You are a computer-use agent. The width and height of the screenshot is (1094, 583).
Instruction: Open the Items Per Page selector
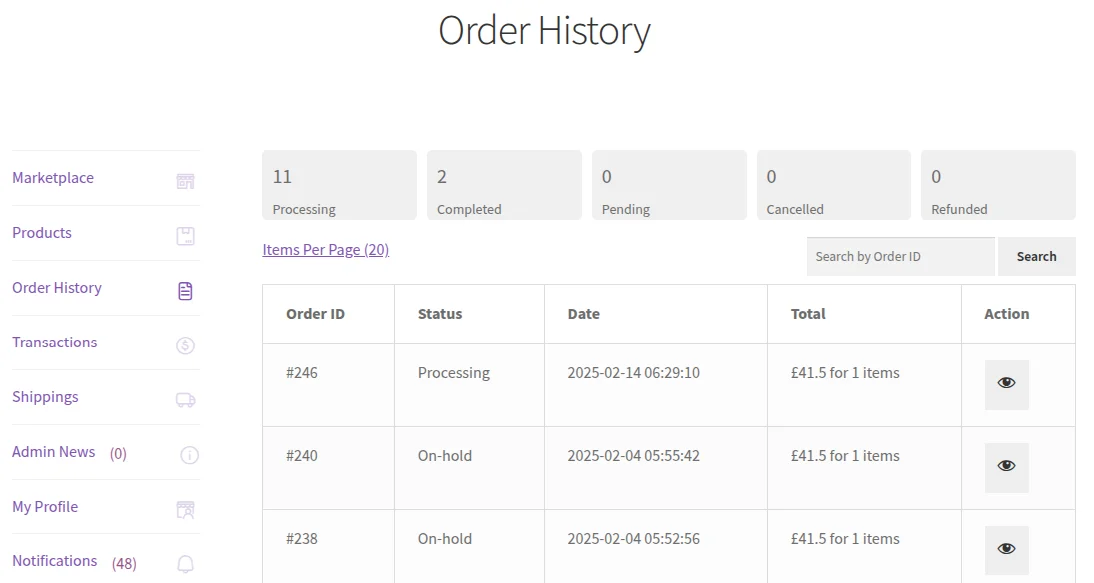[325, 249]
